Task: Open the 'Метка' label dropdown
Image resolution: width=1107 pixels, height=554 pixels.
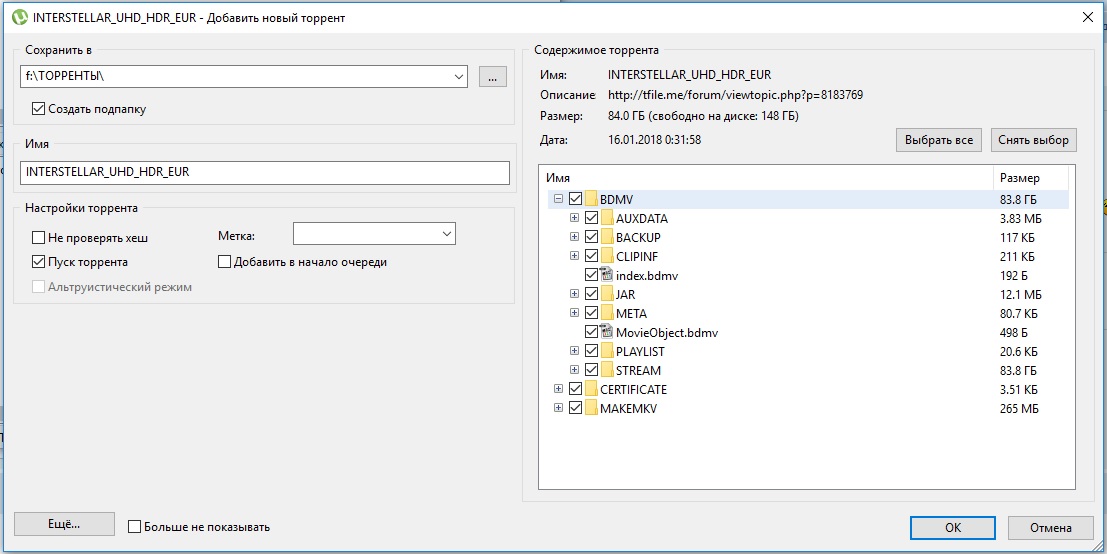Action: coord(445,234)
